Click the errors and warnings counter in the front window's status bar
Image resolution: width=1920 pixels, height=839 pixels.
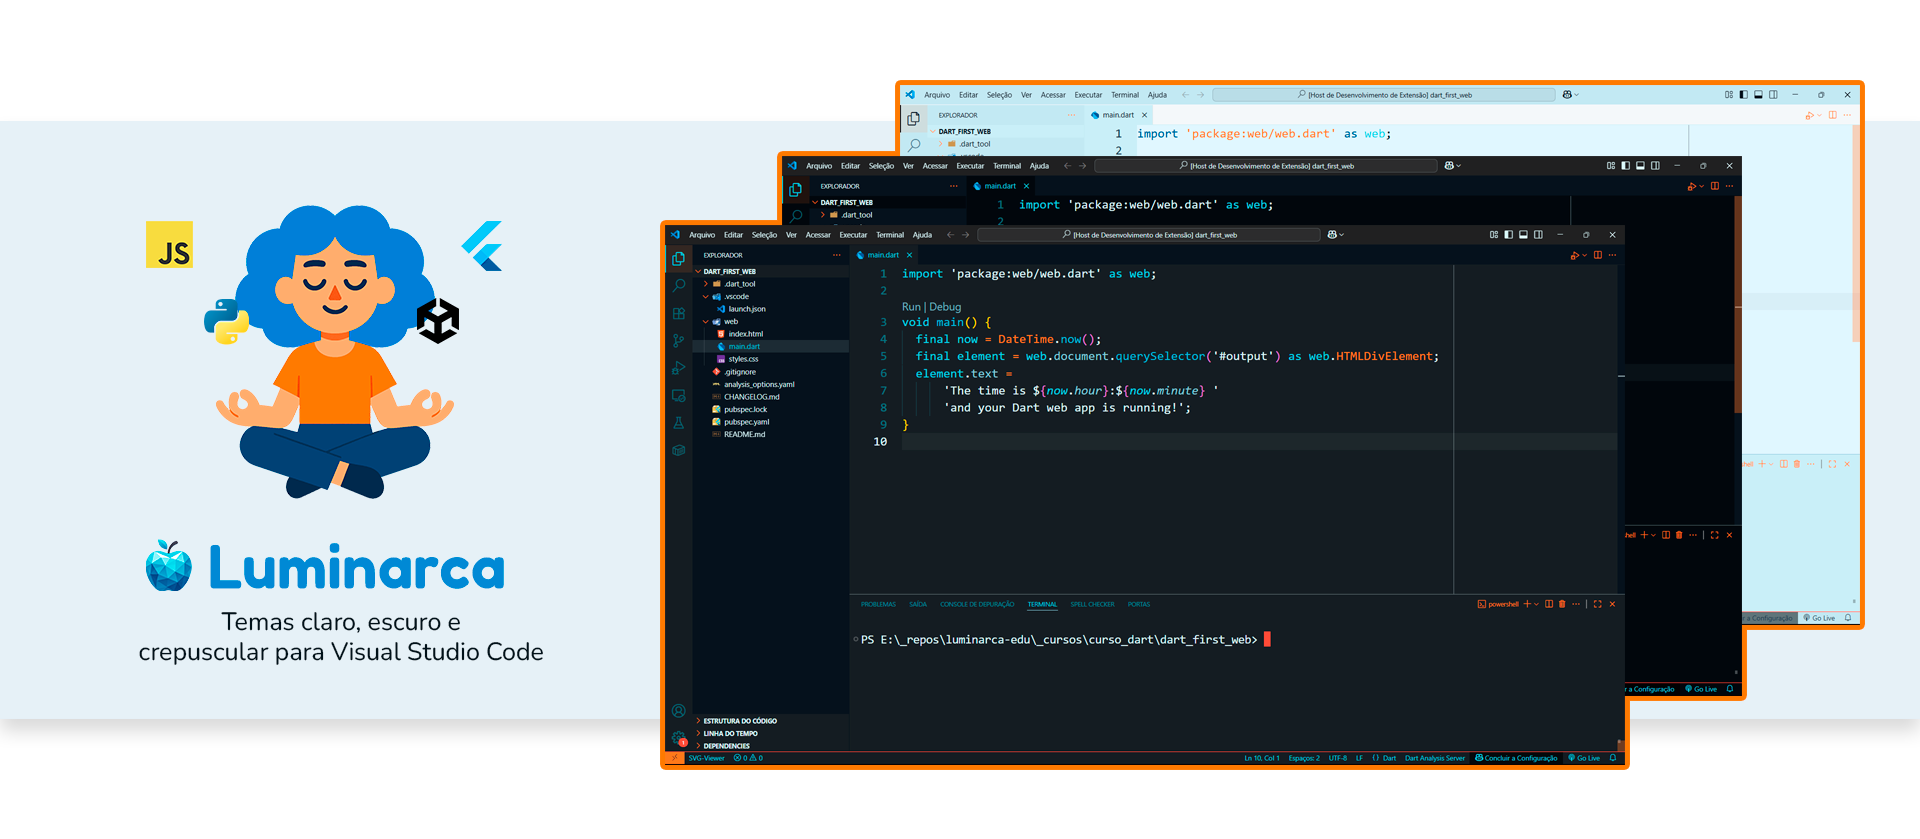pos(748,758)
